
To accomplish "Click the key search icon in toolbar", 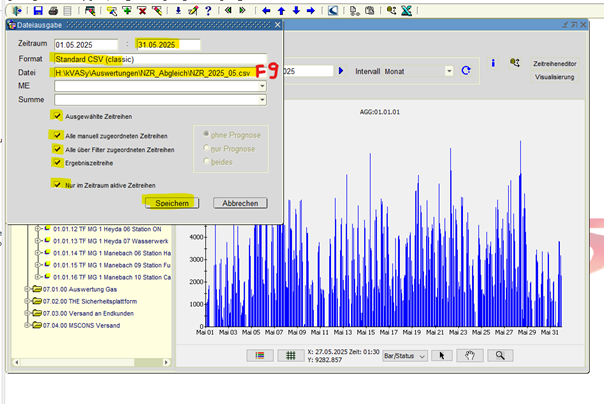I will pyautogui.click(x=391, y=11).
